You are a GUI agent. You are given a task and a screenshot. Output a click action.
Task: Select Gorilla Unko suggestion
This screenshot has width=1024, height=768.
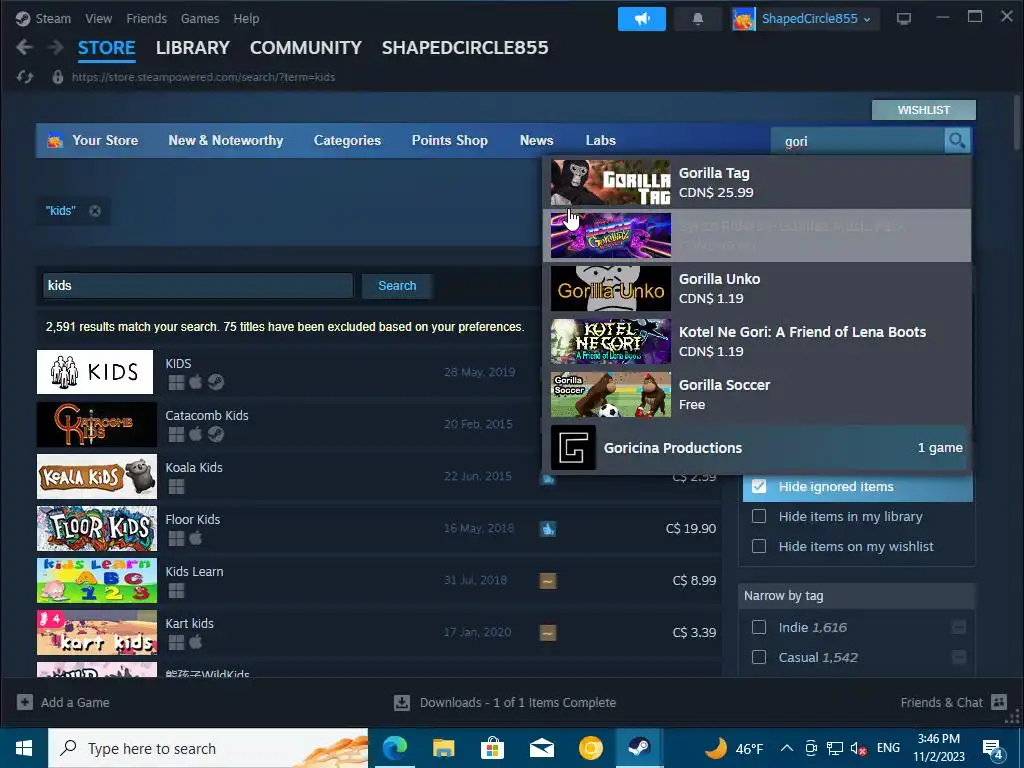coord(757,289)
